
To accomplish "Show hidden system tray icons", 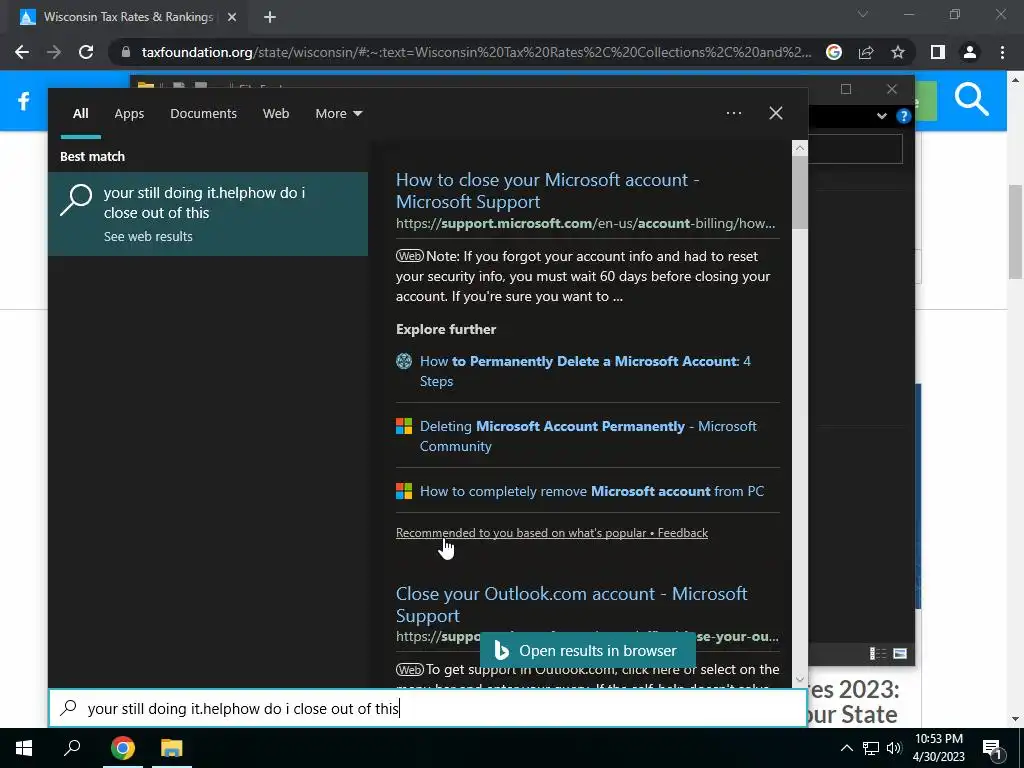I will (x=846, y=748).
